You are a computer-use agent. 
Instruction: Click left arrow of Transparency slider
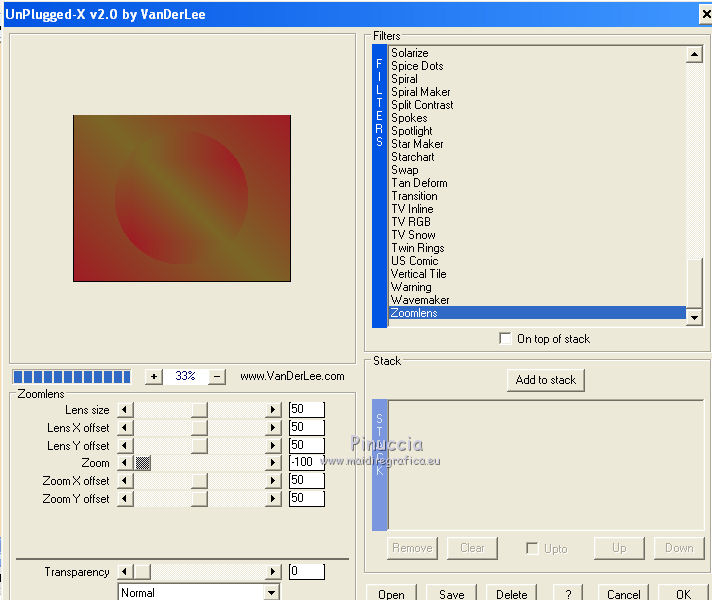point(125,571)
